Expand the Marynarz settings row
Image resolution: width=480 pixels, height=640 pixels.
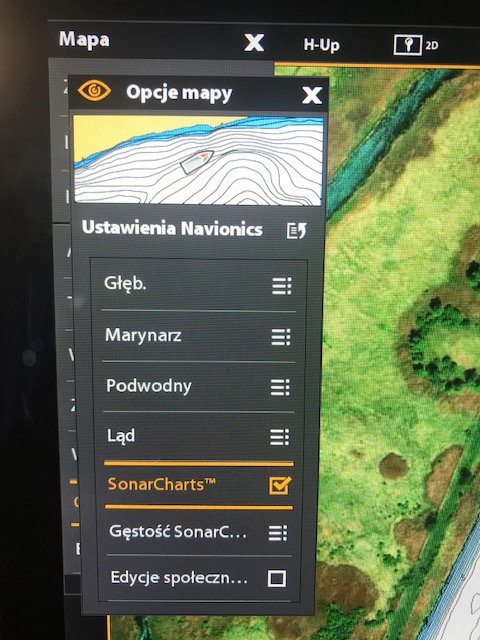pyautogui.click(x=198, y=336)
